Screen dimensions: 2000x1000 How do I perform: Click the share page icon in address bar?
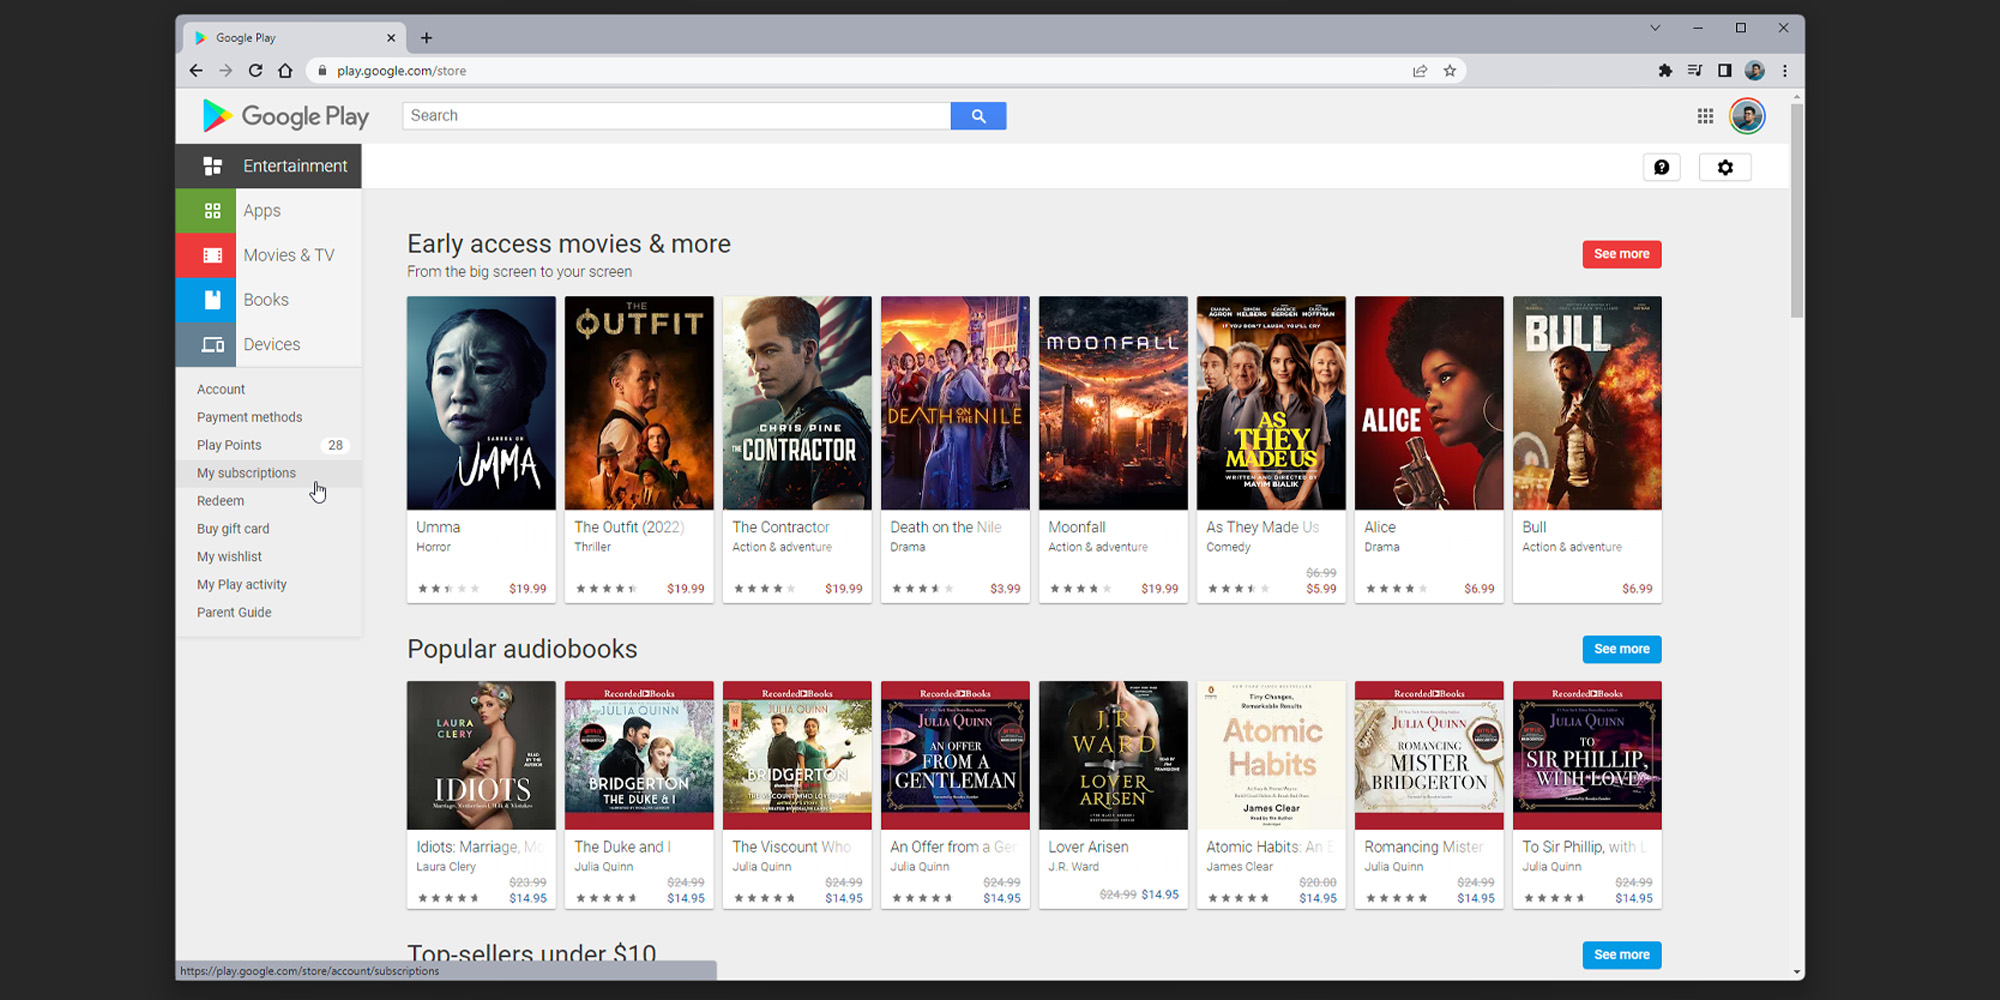tap(1419, 71)
